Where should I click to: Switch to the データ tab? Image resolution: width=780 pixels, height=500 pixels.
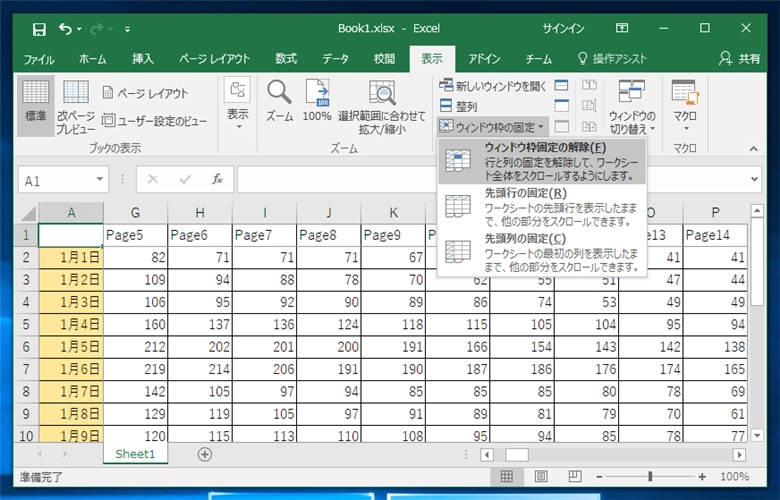click(x=335, y=59)
